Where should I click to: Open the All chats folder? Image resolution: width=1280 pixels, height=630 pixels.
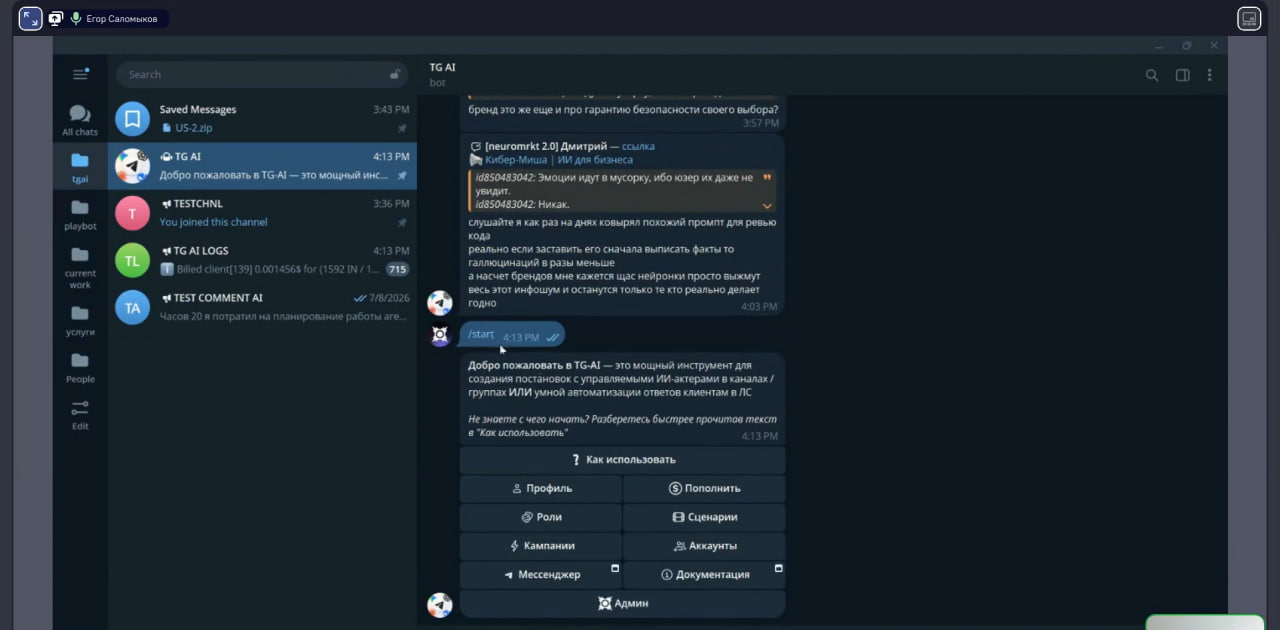[x=80, y=120]
